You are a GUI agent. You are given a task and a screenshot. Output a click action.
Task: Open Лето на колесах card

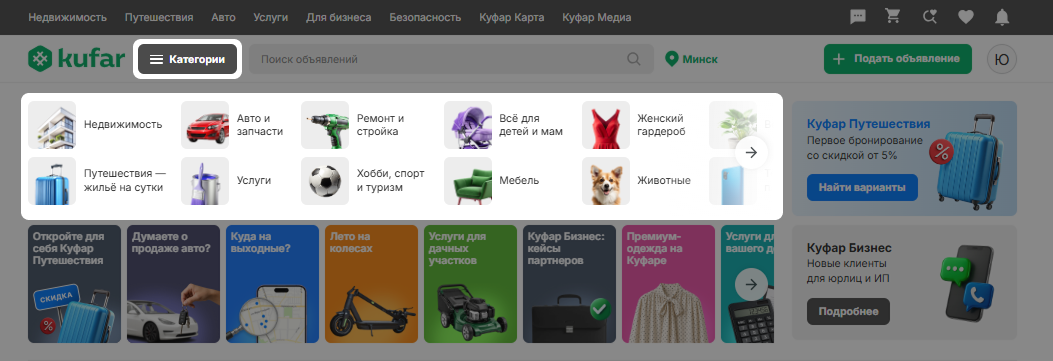pos(371,284)
